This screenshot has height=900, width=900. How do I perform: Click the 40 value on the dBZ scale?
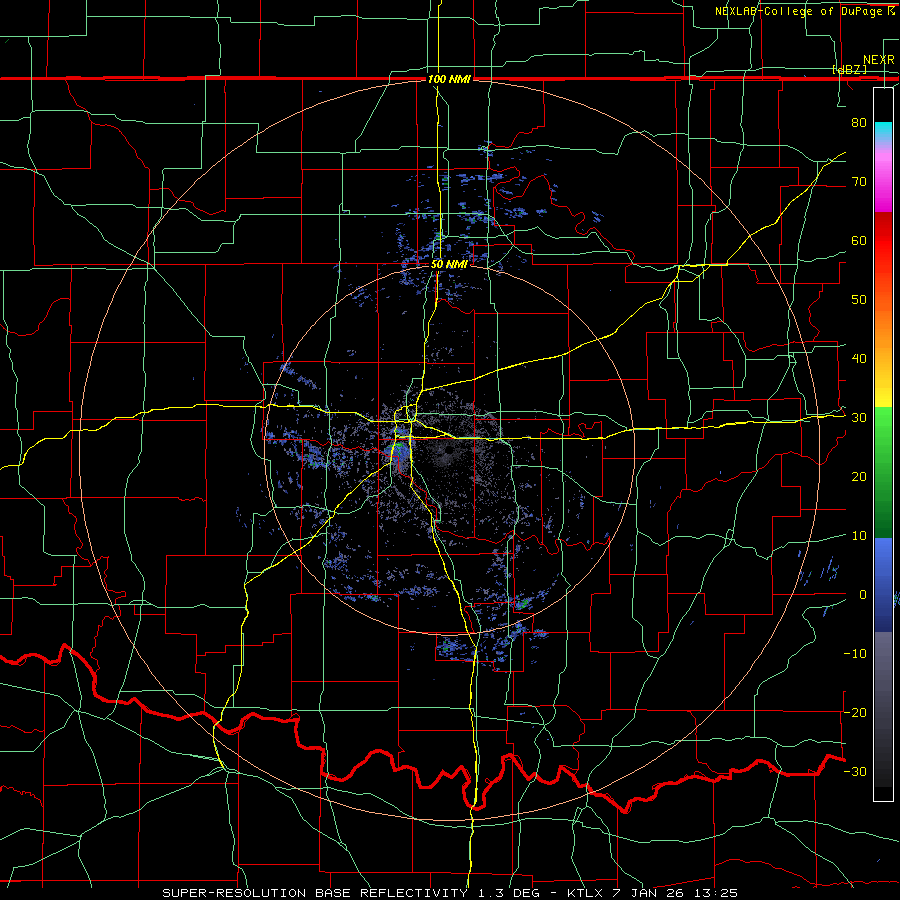pyautogui.click(x=859, y=359)
